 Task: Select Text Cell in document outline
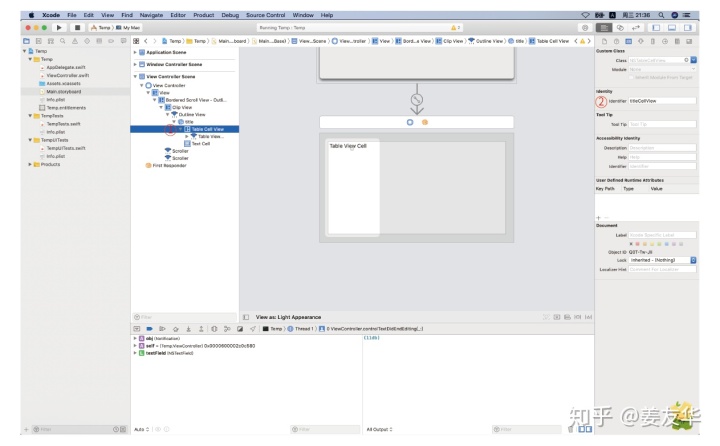pos(201,144)
